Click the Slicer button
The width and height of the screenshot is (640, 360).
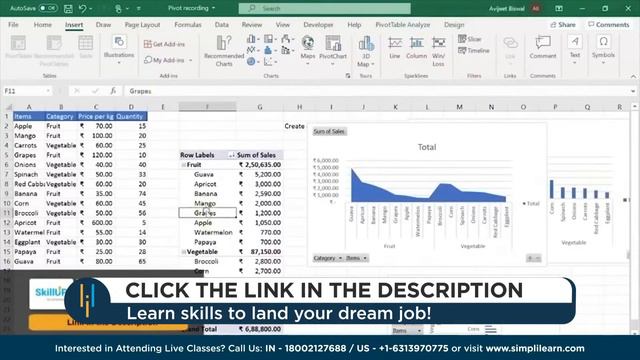(x=469, y=39)
